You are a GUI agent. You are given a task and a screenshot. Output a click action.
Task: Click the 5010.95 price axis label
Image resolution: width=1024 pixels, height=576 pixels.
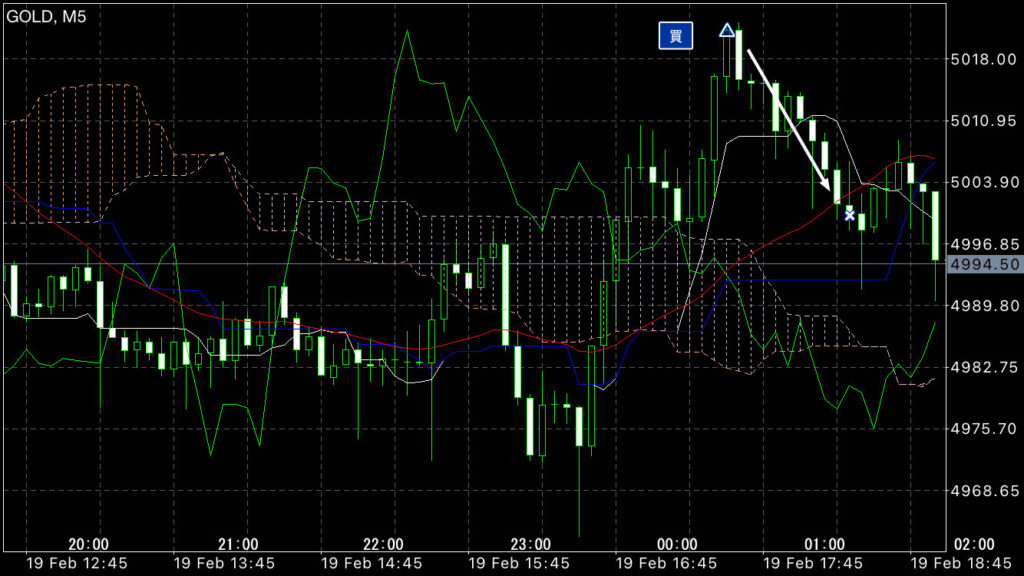[984, 121]
